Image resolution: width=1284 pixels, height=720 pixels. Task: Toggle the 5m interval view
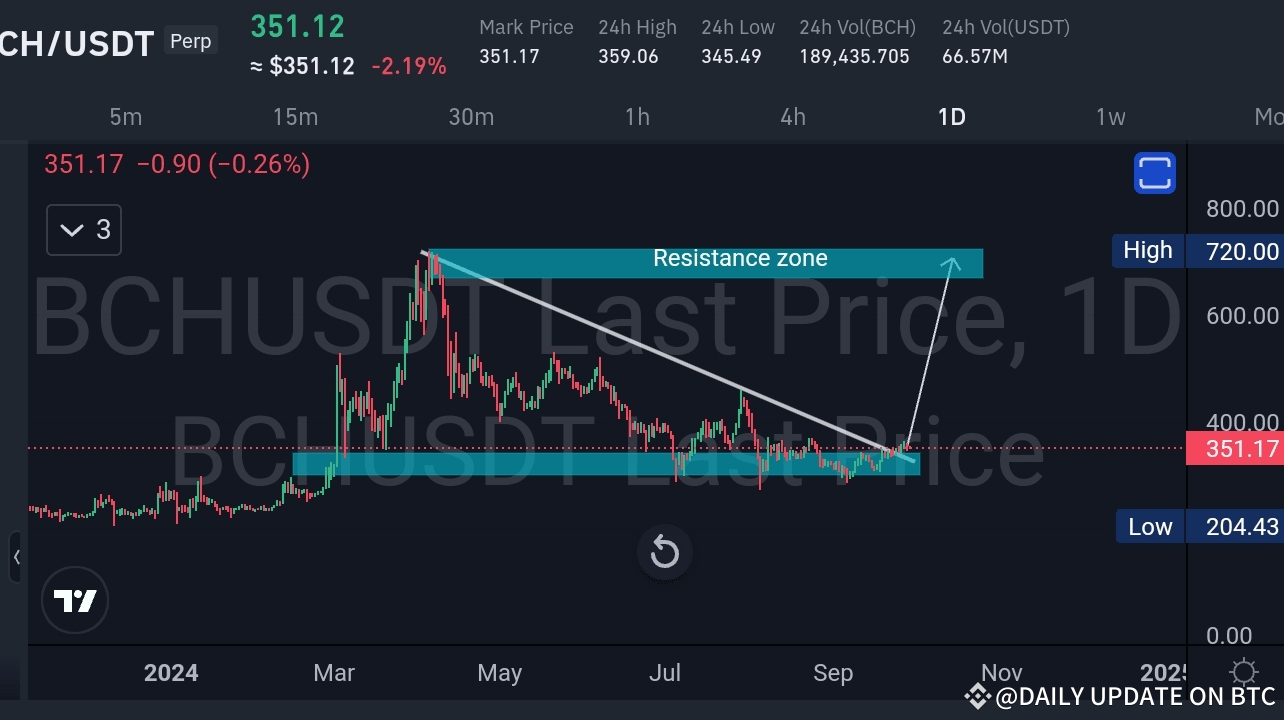click(x=125, y=117)
